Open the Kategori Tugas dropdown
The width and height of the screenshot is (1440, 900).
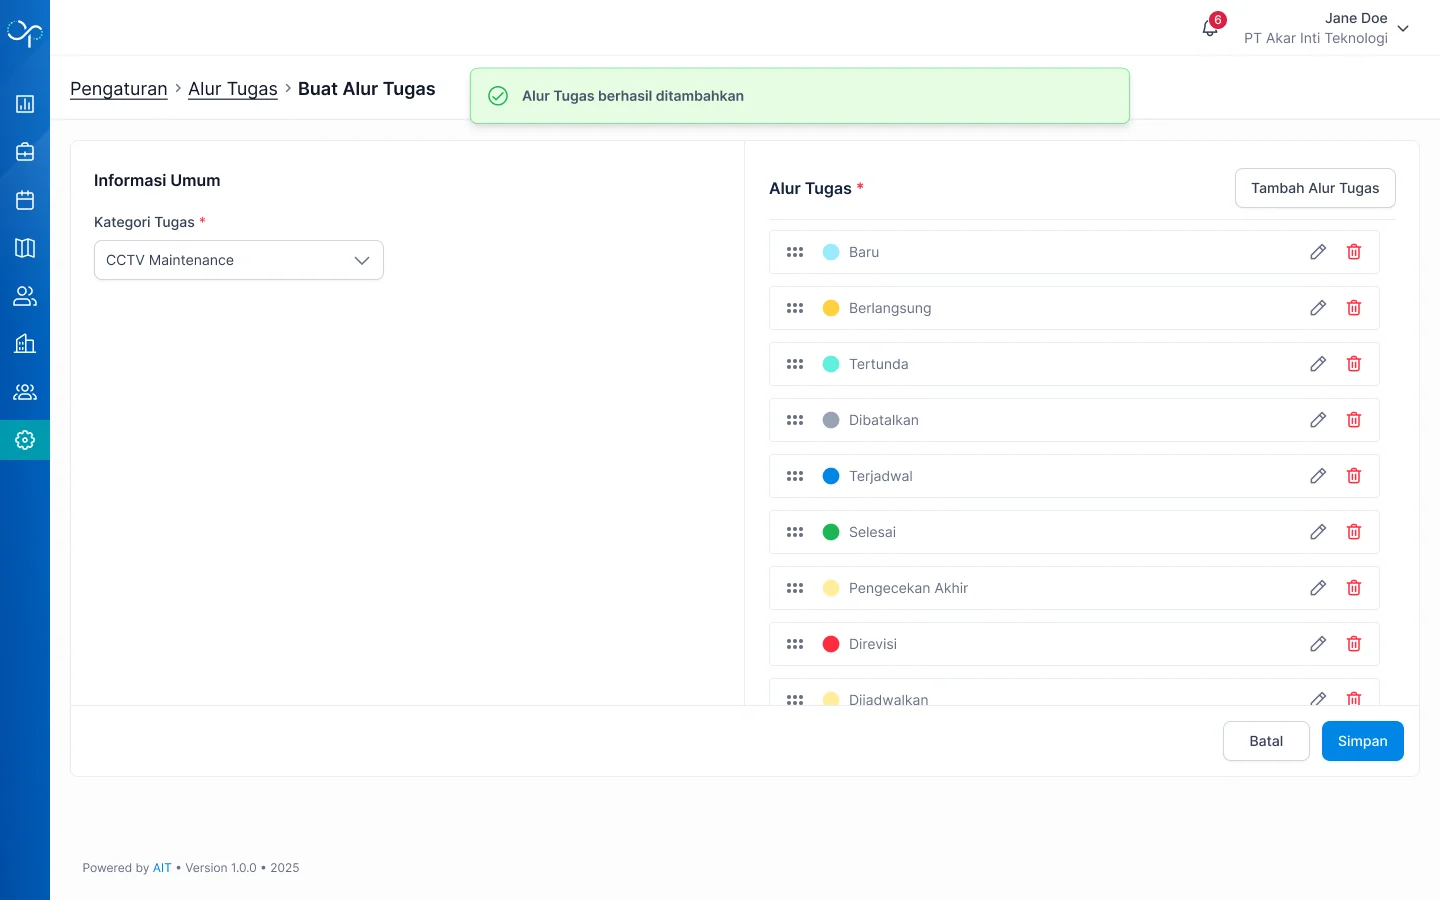point(239,260)
